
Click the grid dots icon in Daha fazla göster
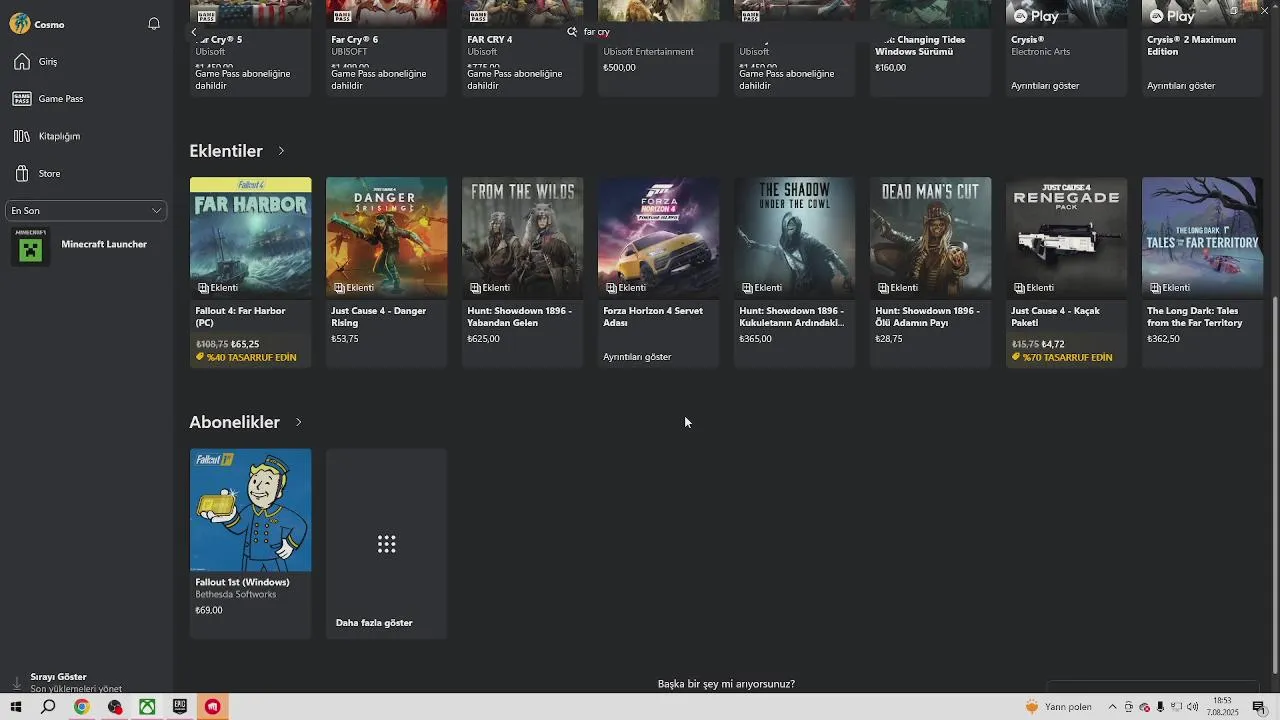[387, 544]
